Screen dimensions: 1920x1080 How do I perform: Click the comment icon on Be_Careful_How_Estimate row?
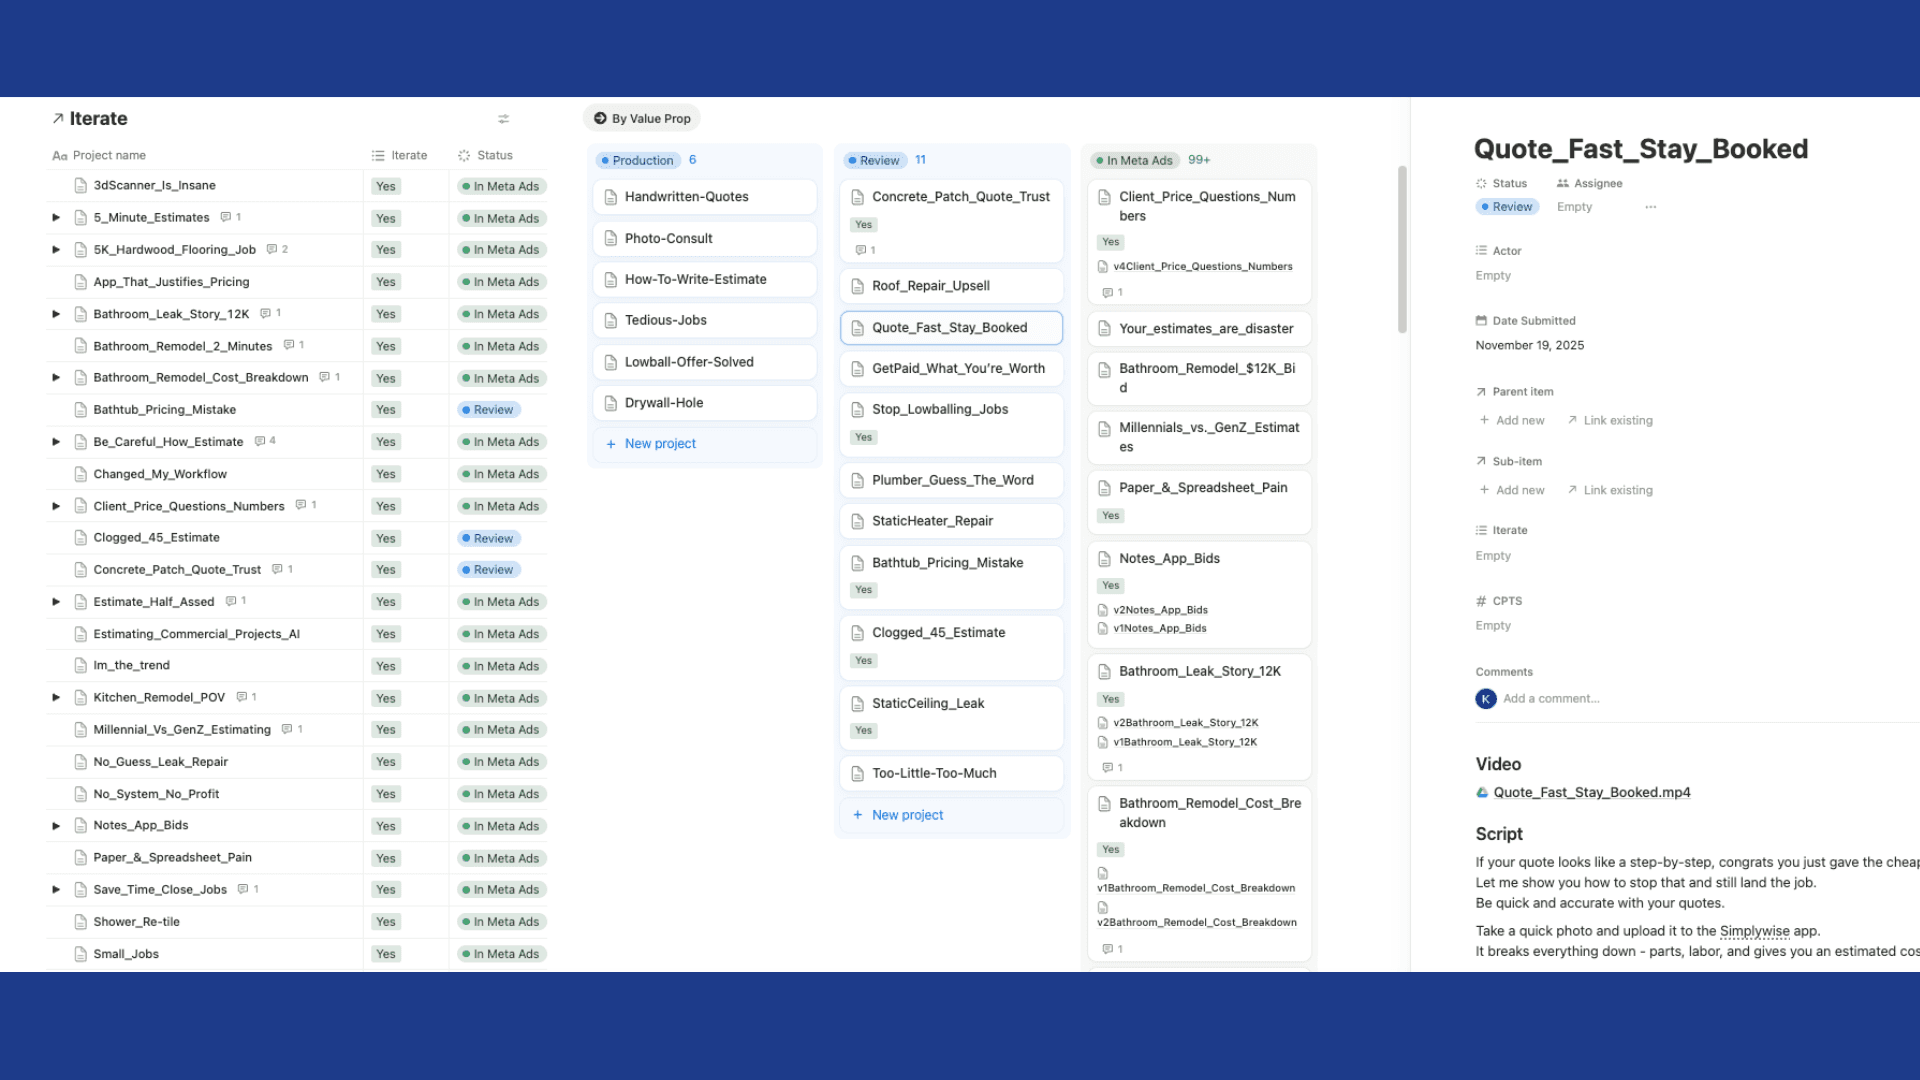(260, 441)
